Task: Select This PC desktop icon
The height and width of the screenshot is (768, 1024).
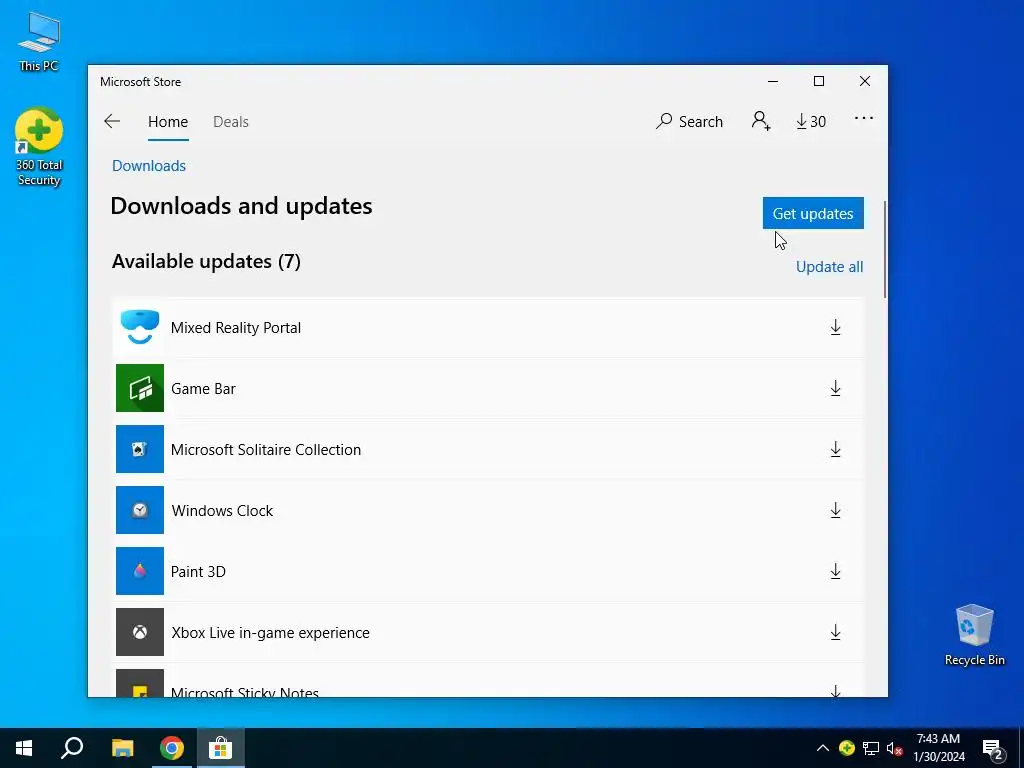Action: [39, 41]
